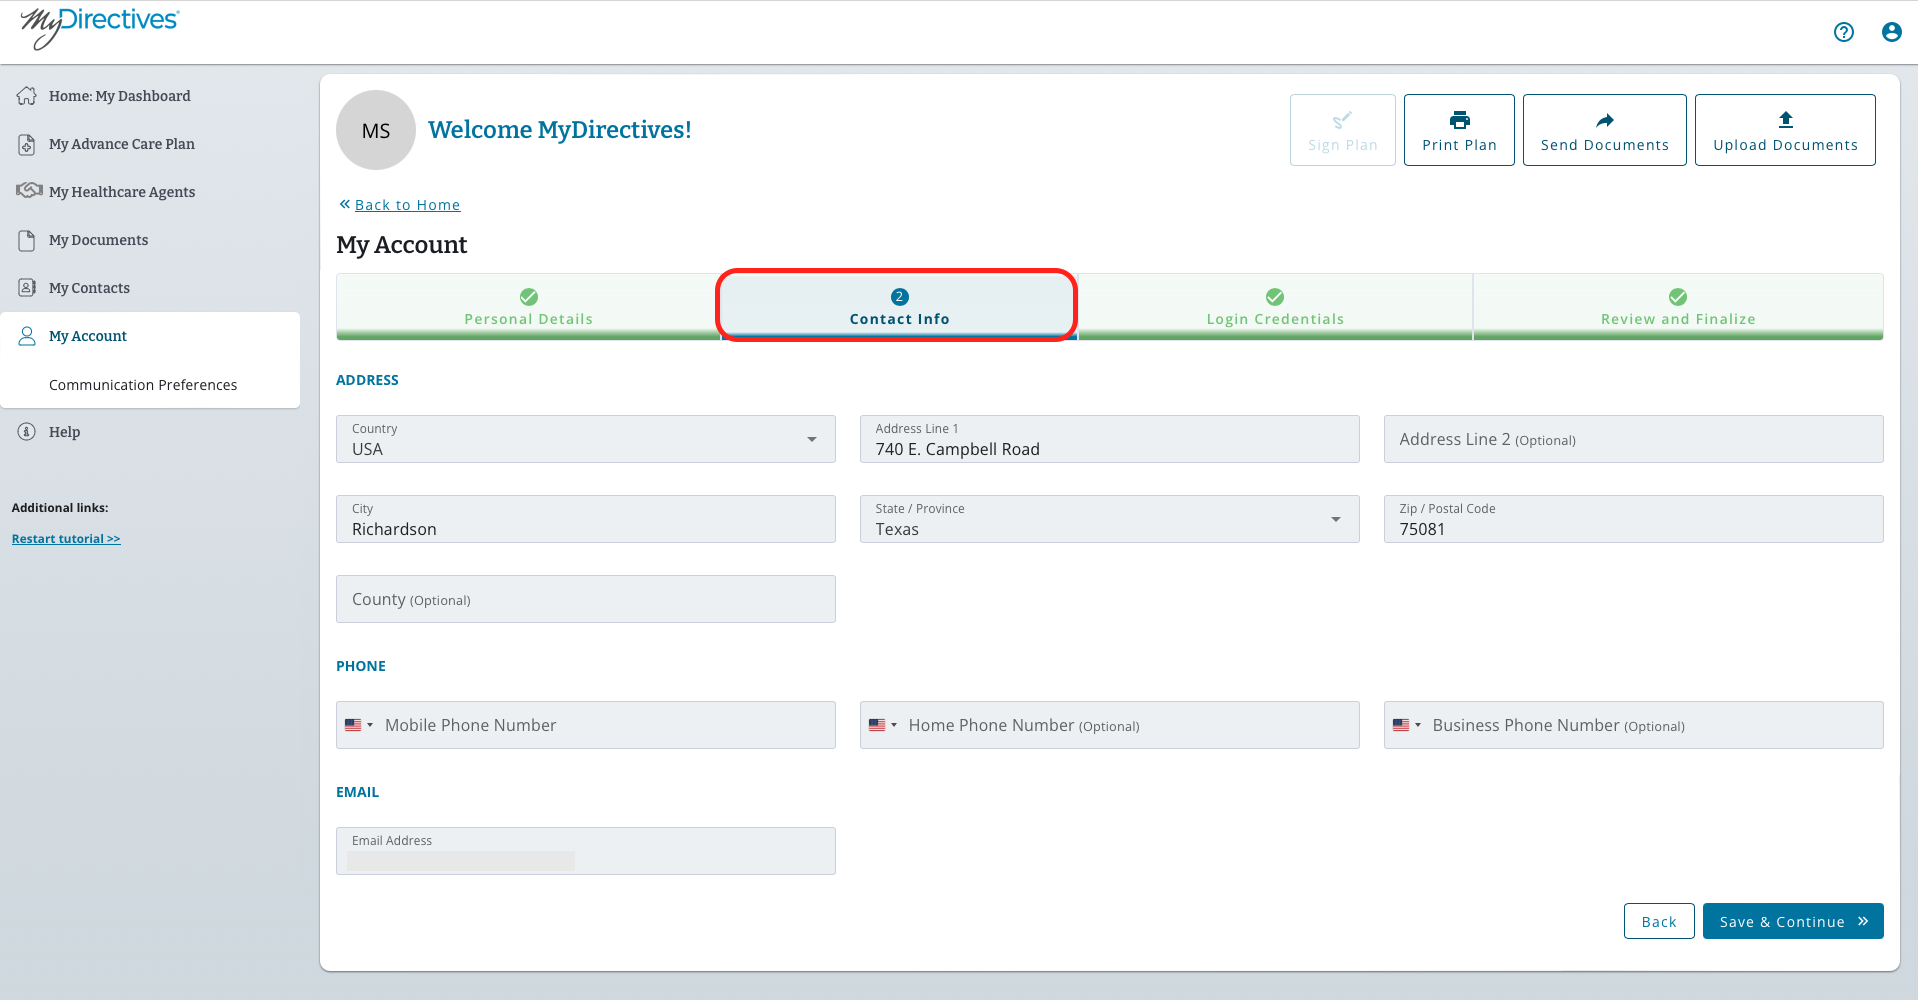
Task: Switch to the Personal Details step tab
Action: (529, 307)
